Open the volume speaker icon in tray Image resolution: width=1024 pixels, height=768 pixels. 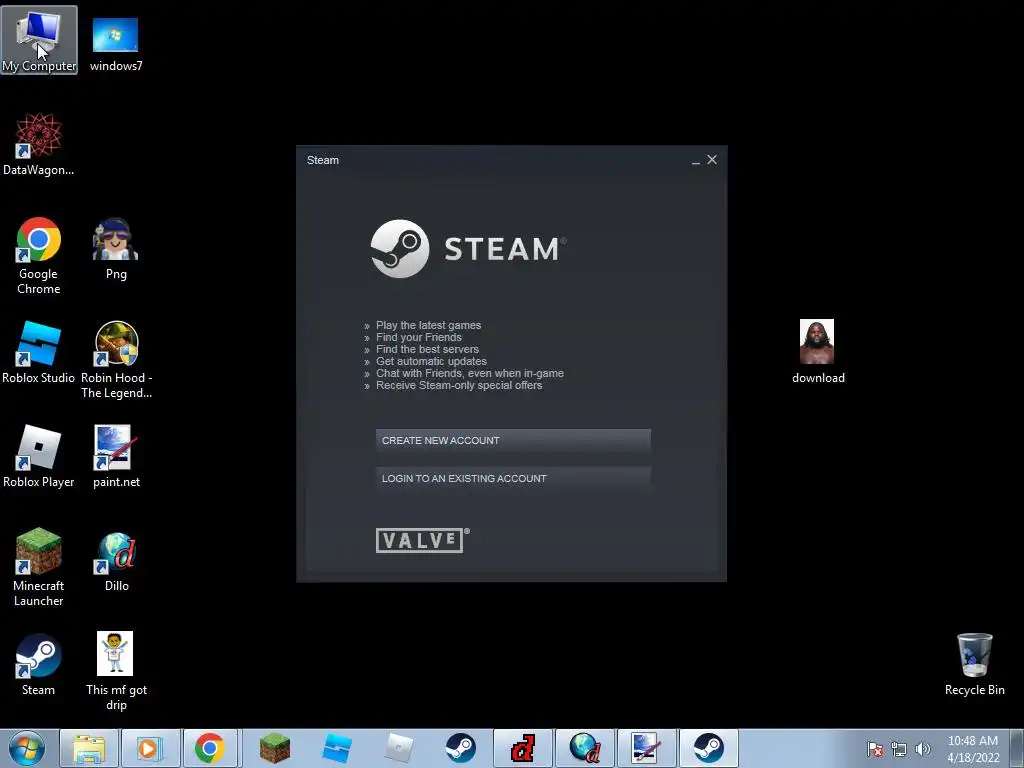(923, 749)
